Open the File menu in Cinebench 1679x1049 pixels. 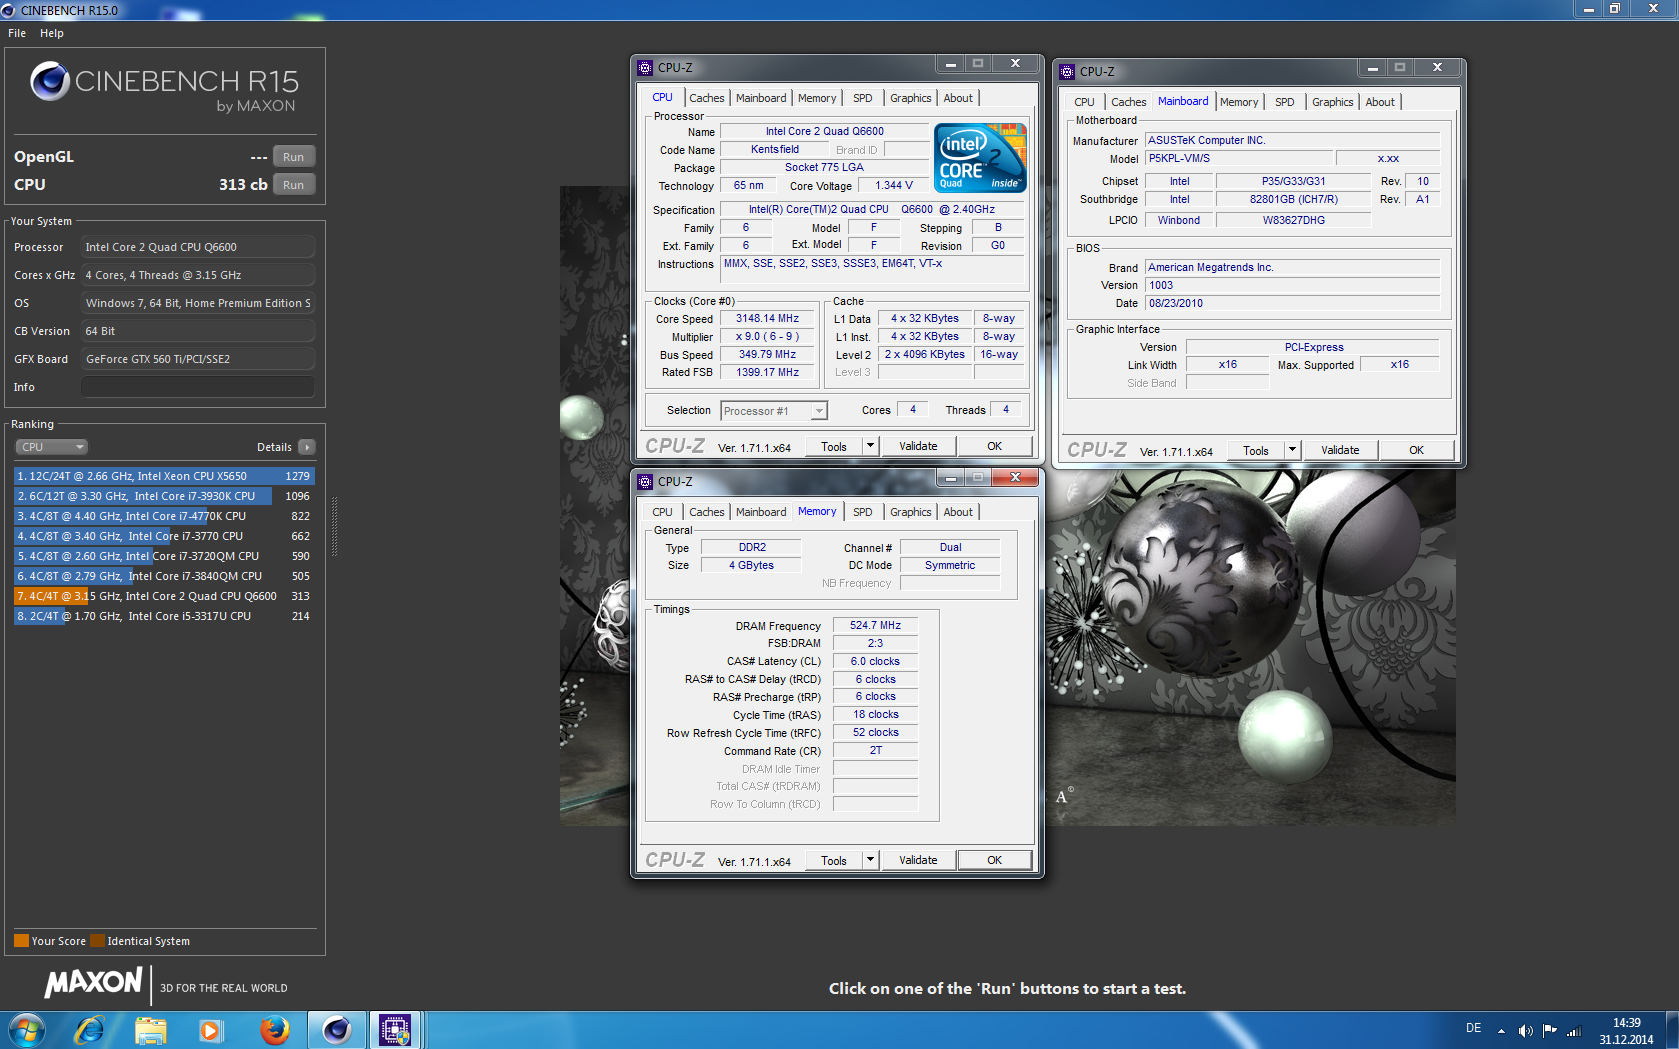point(17,33)
